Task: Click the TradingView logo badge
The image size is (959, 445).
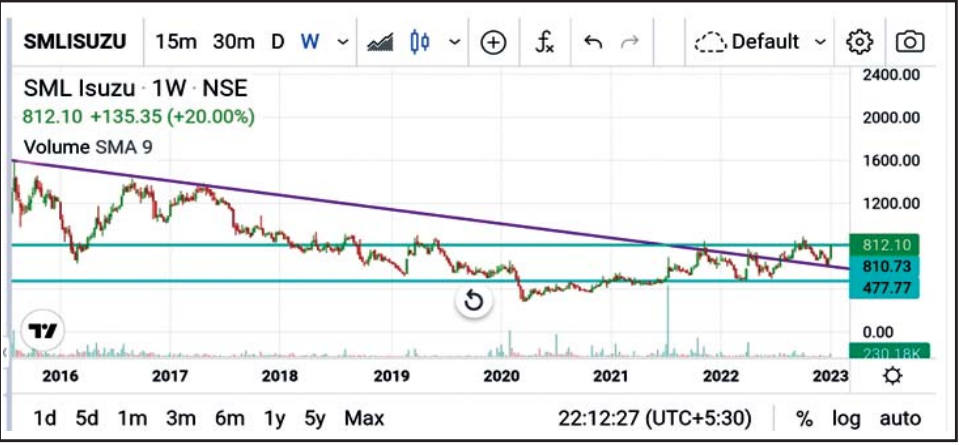Action: click(43, 331)
